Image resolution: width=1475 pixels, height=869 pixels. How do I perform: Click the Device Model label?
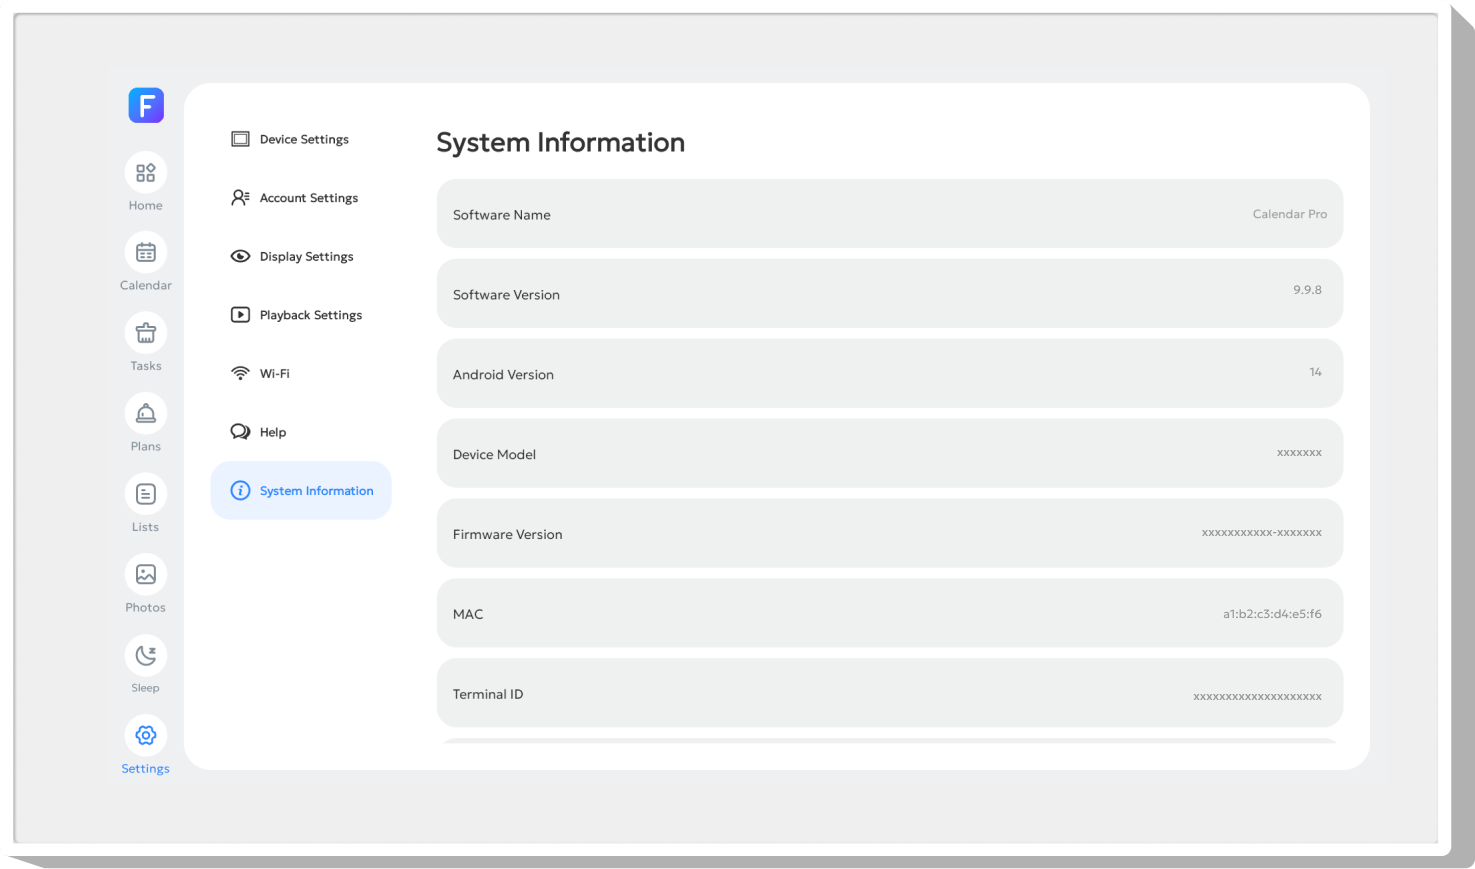point(494,455)
